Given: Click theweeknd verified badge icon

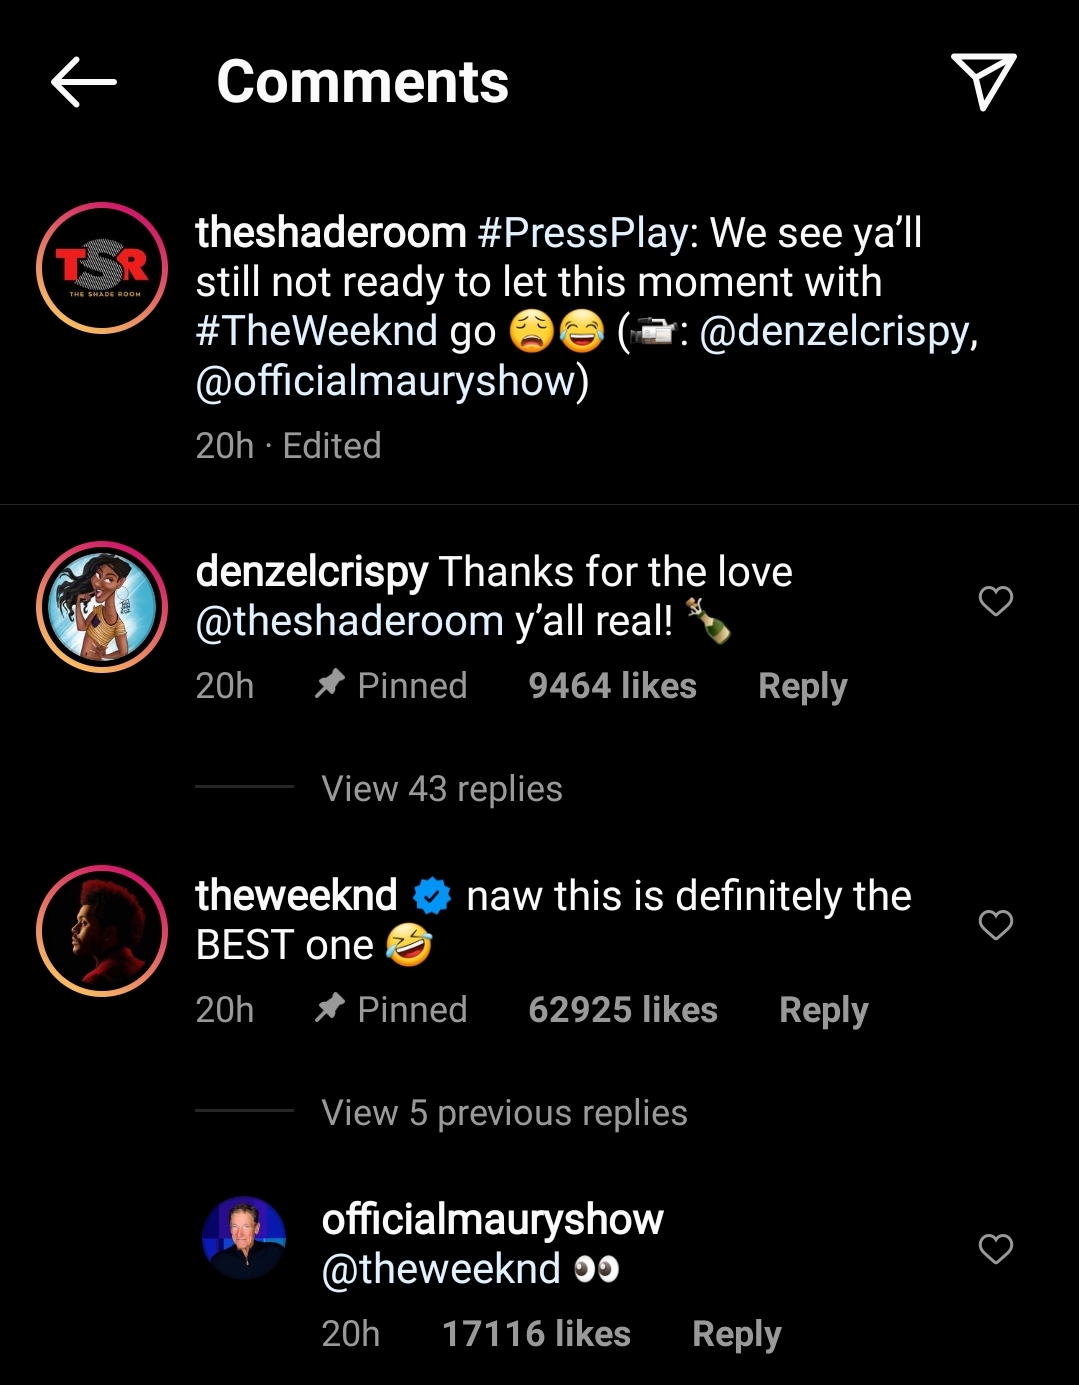Looking at the screenshot, I should pos(432,896).
